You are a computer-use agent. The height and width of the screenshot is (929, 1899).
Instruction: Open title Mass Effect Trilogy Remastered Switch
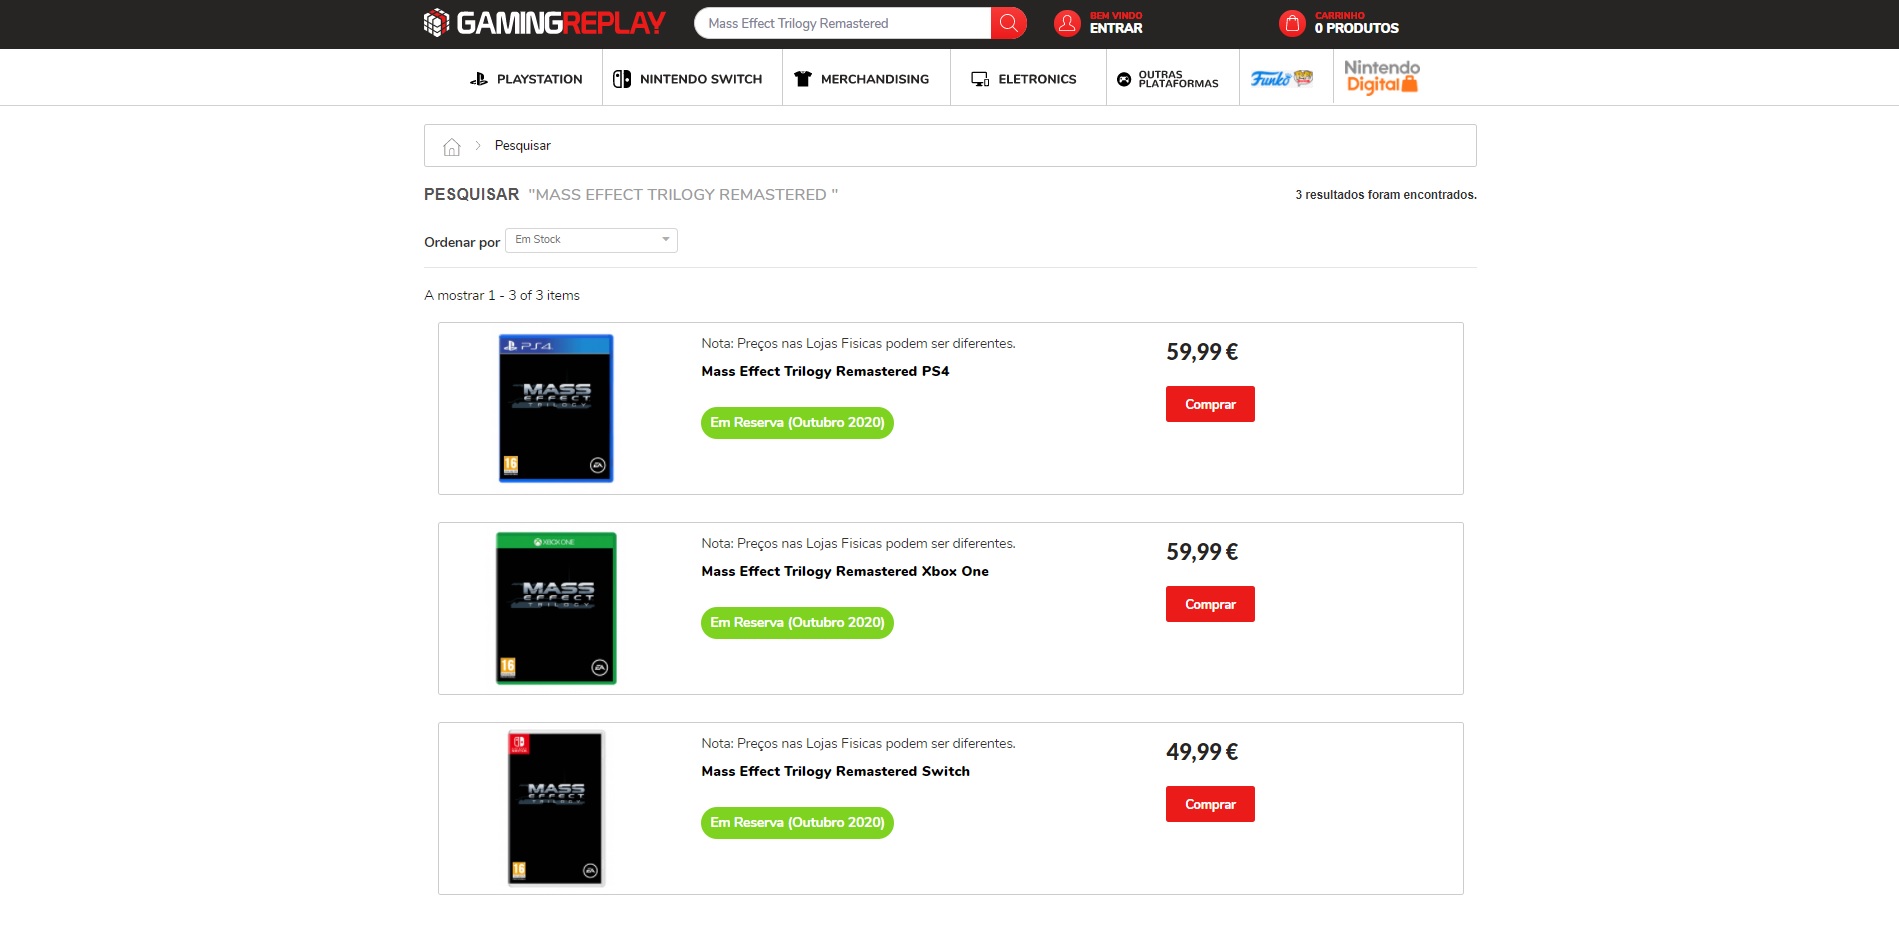click(835, 771)
